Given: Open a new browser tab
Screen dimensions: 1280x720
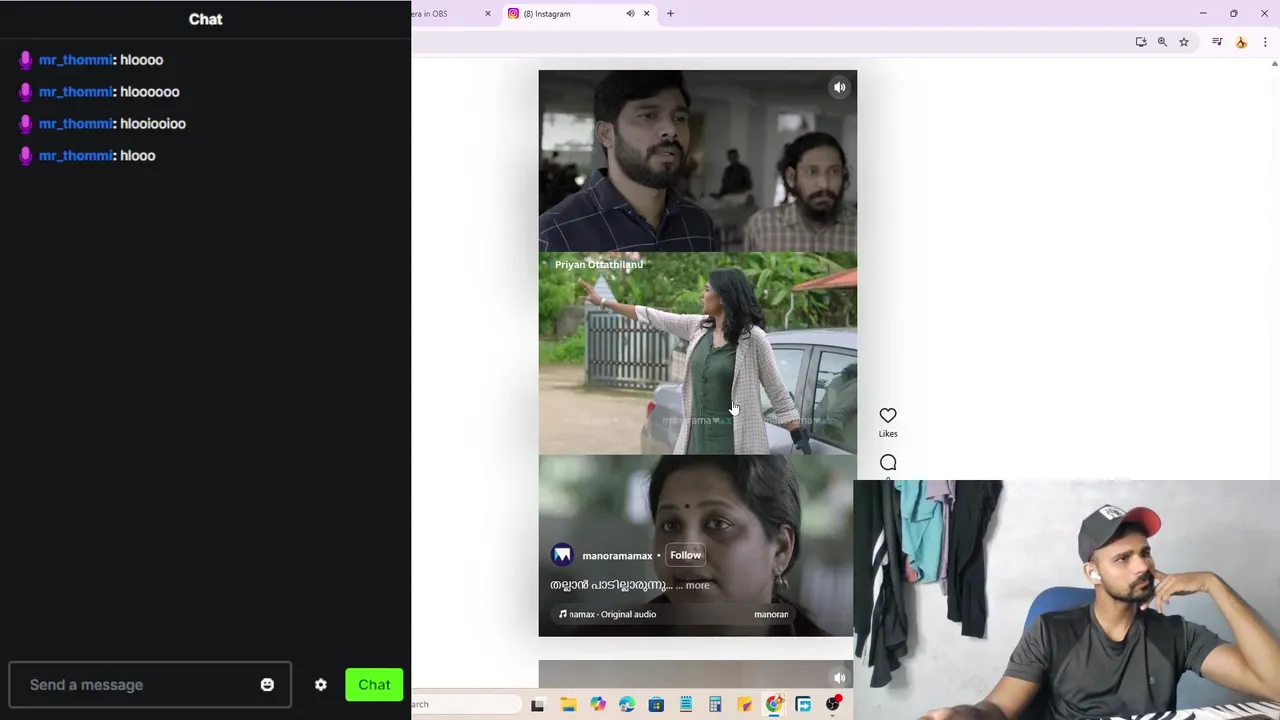Looking at the screenshot, I should [x=670, y=14].
